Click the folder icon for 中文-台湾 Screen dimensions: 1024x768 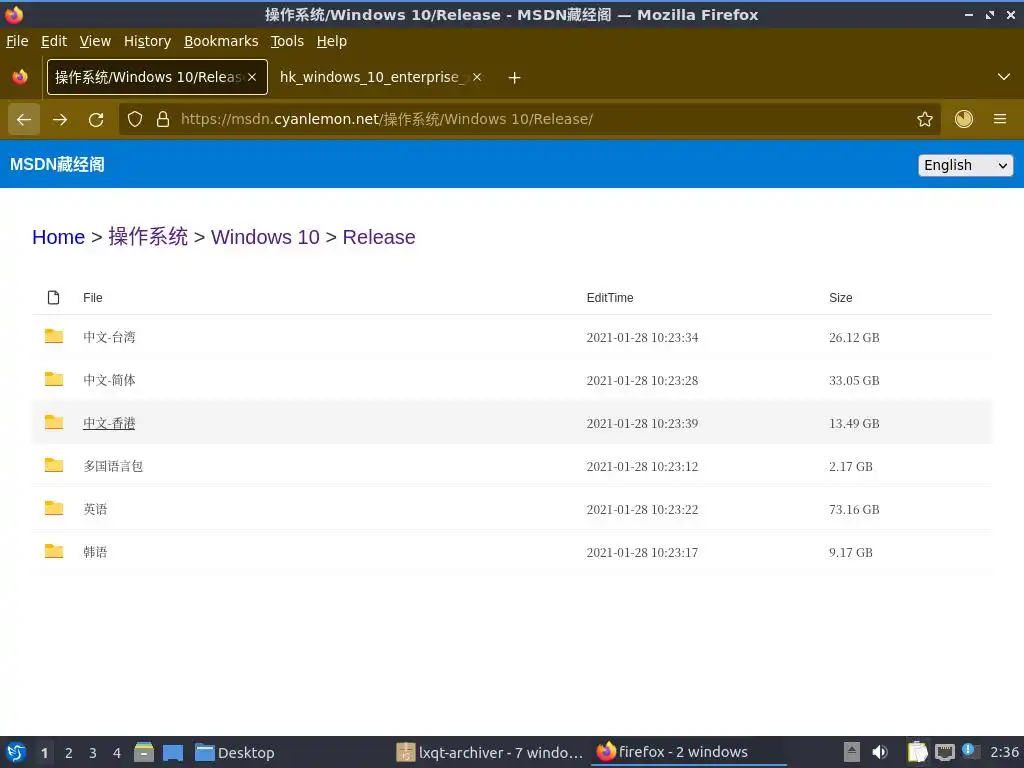pos(54,336)
